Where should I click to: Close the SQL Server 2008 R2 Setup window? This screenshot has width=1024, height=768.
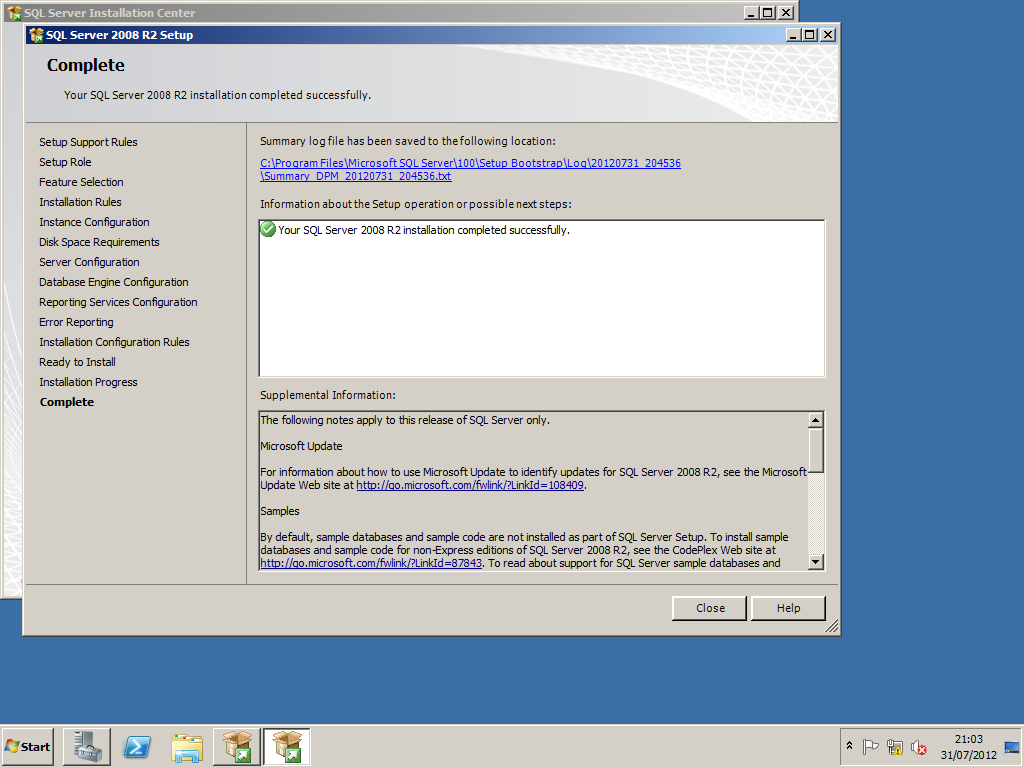tap(827, 35)
